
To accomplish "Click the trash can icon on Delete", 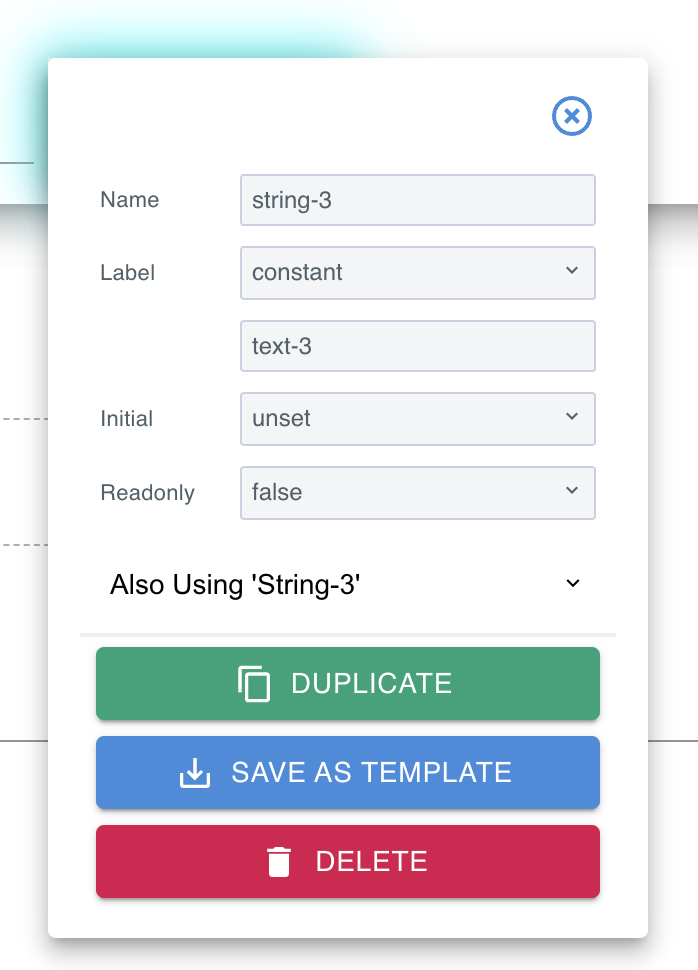I will pos(279,862).
